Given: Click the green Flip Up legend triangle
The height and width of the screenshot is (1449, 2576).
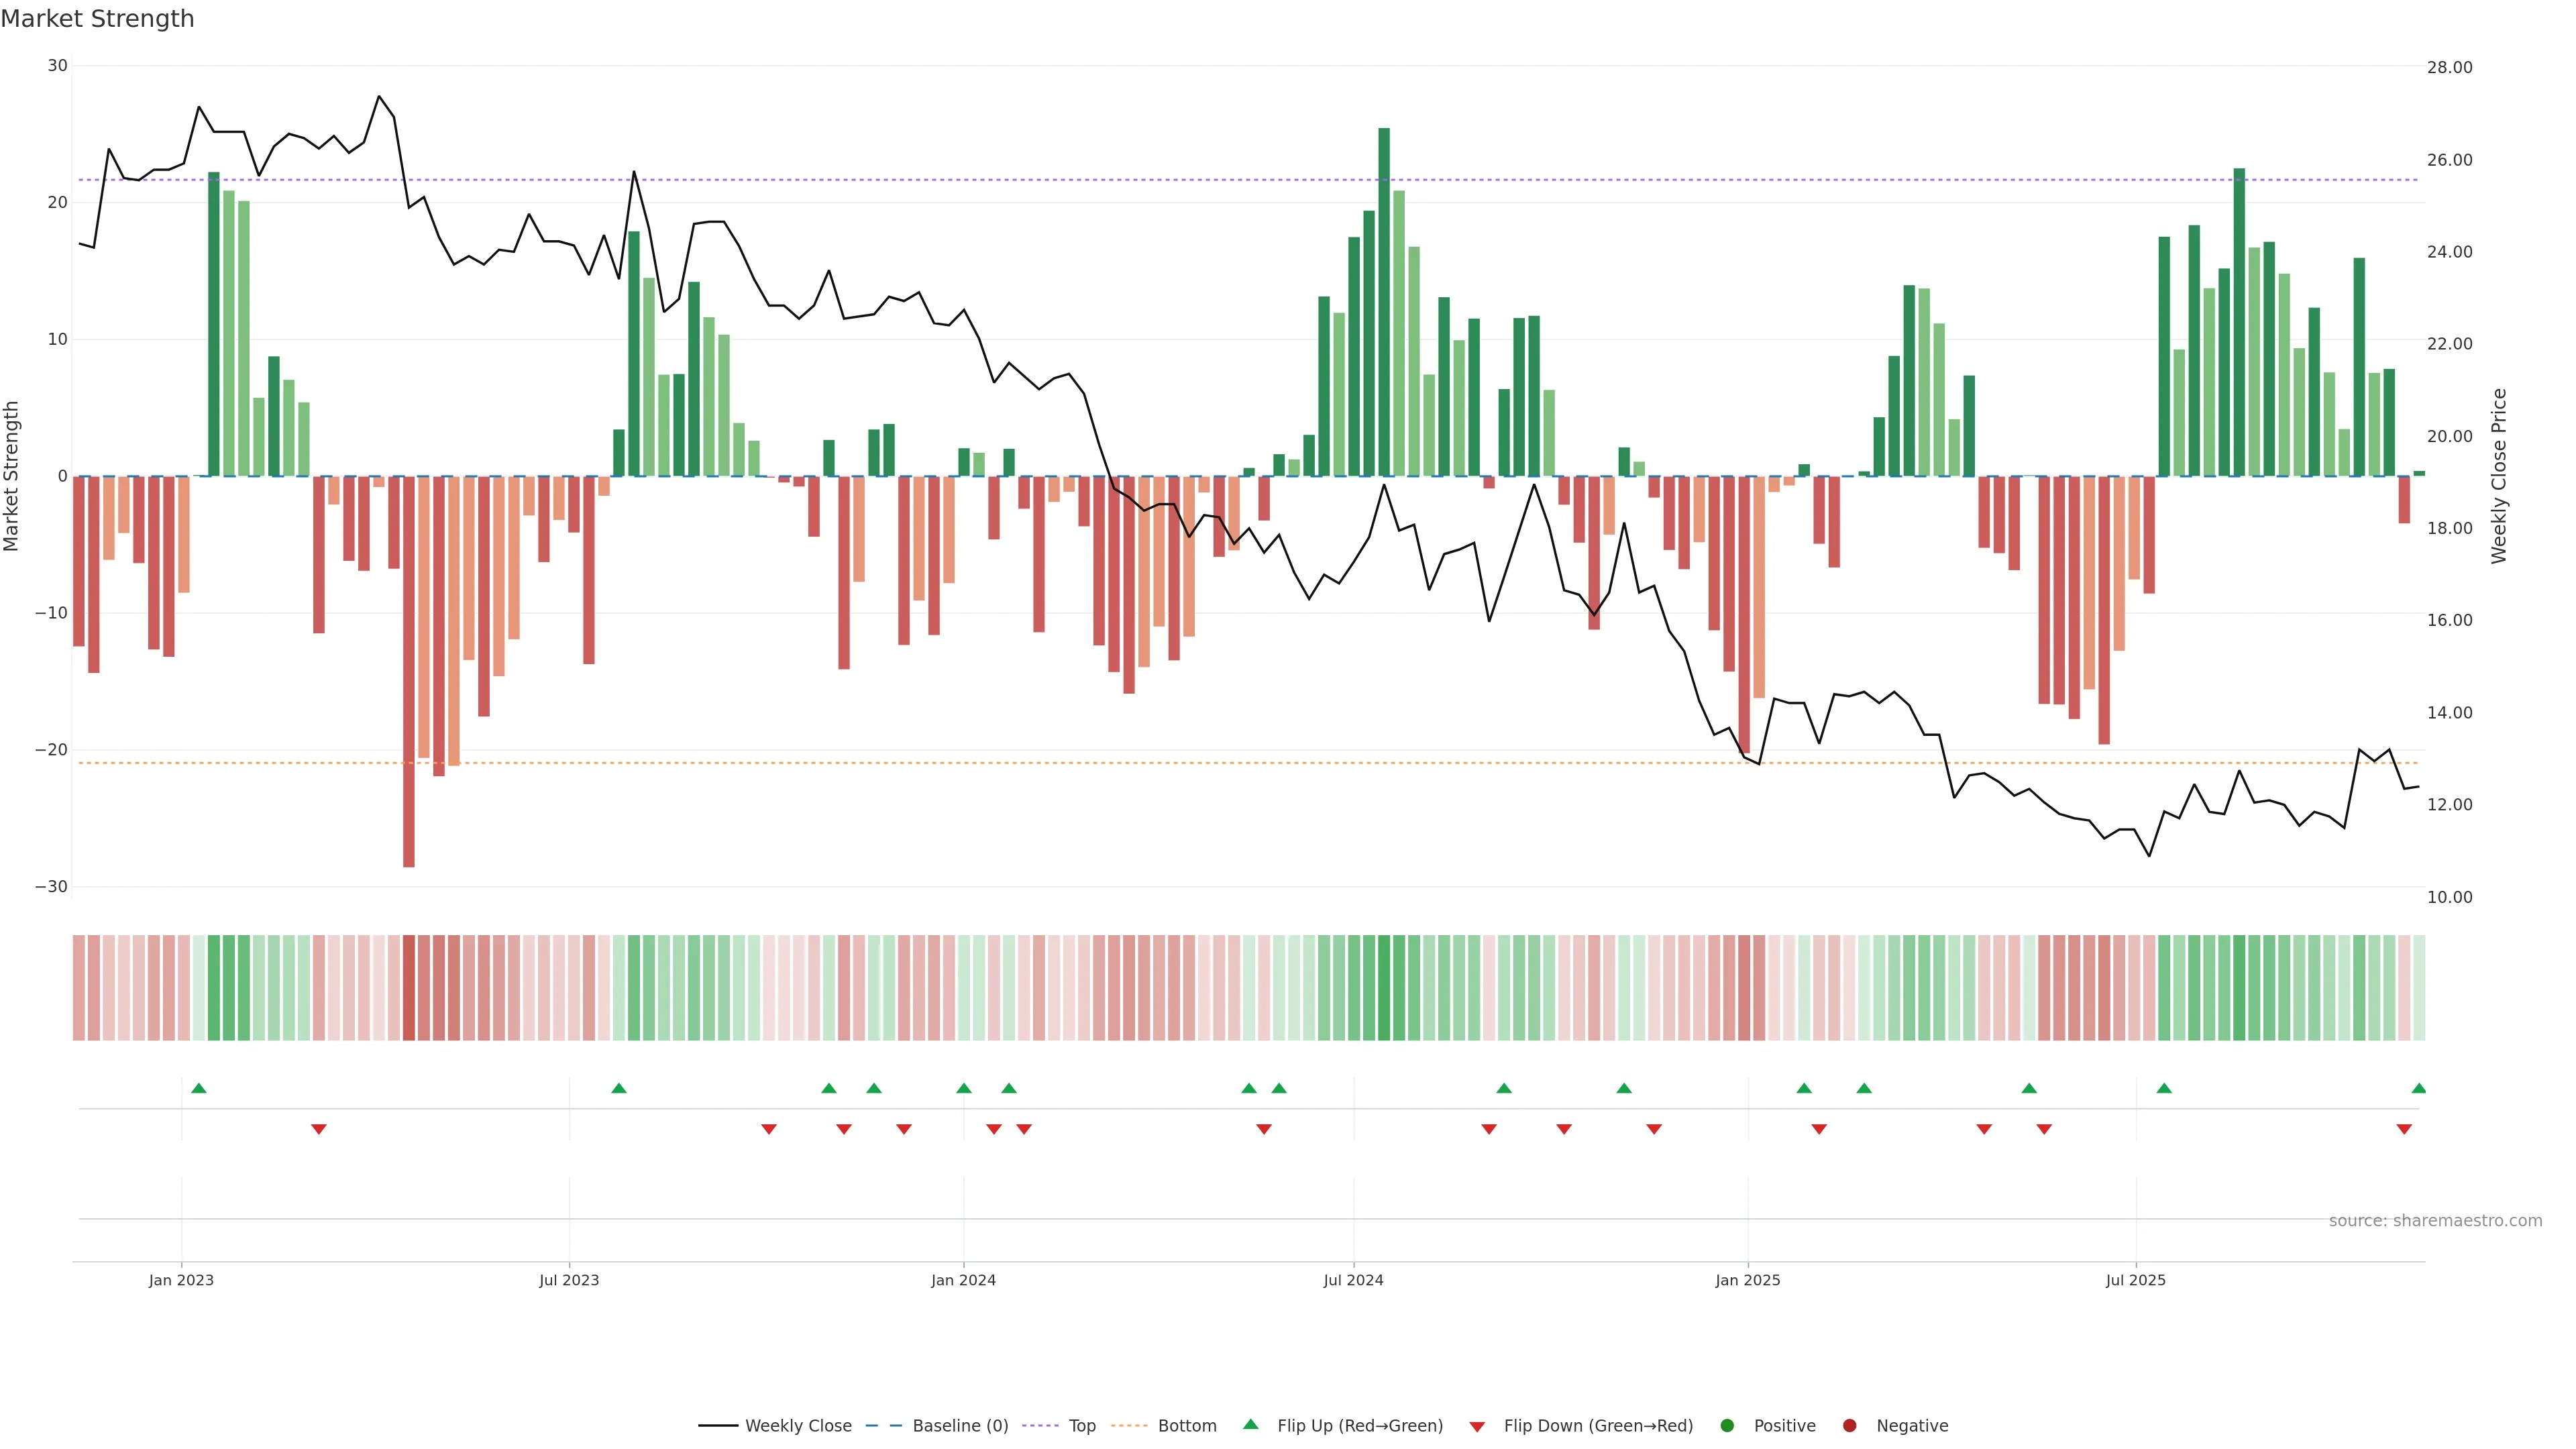Looking at the screenshot, I should (x=1250, y=1425).
